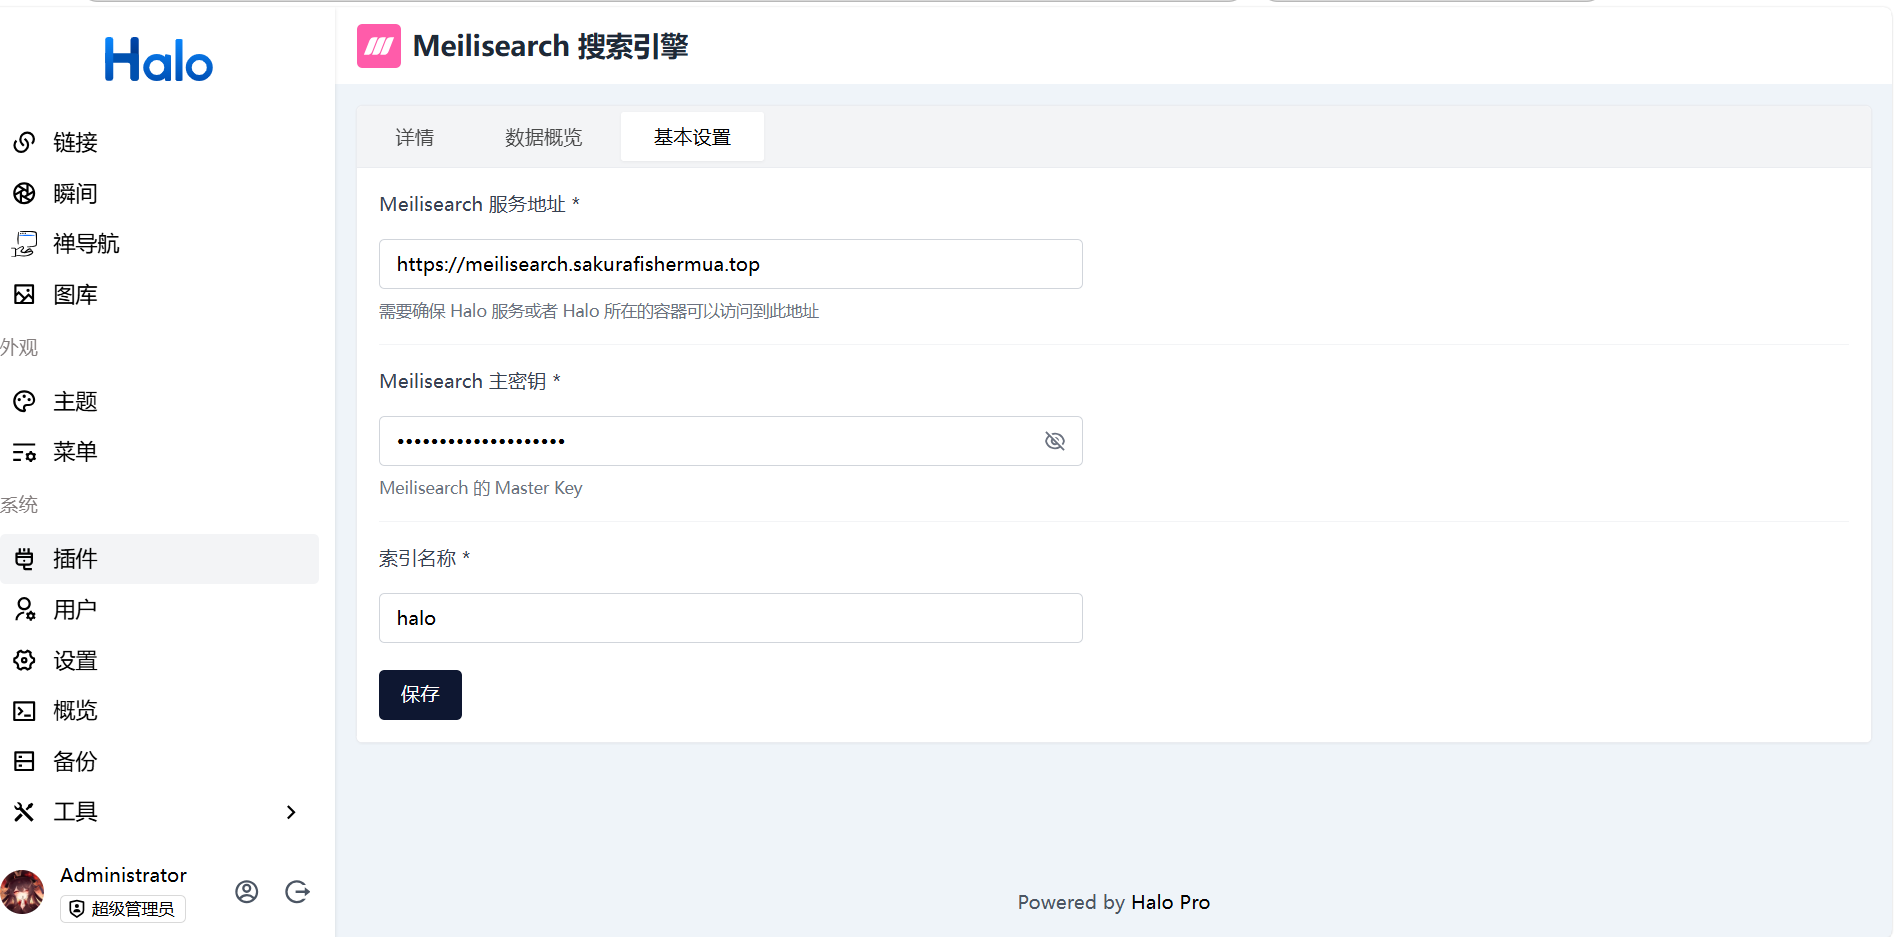Click the Administrator avatar thumbnail
Screen dimensions: 1897x937
(x=23, y=891)
